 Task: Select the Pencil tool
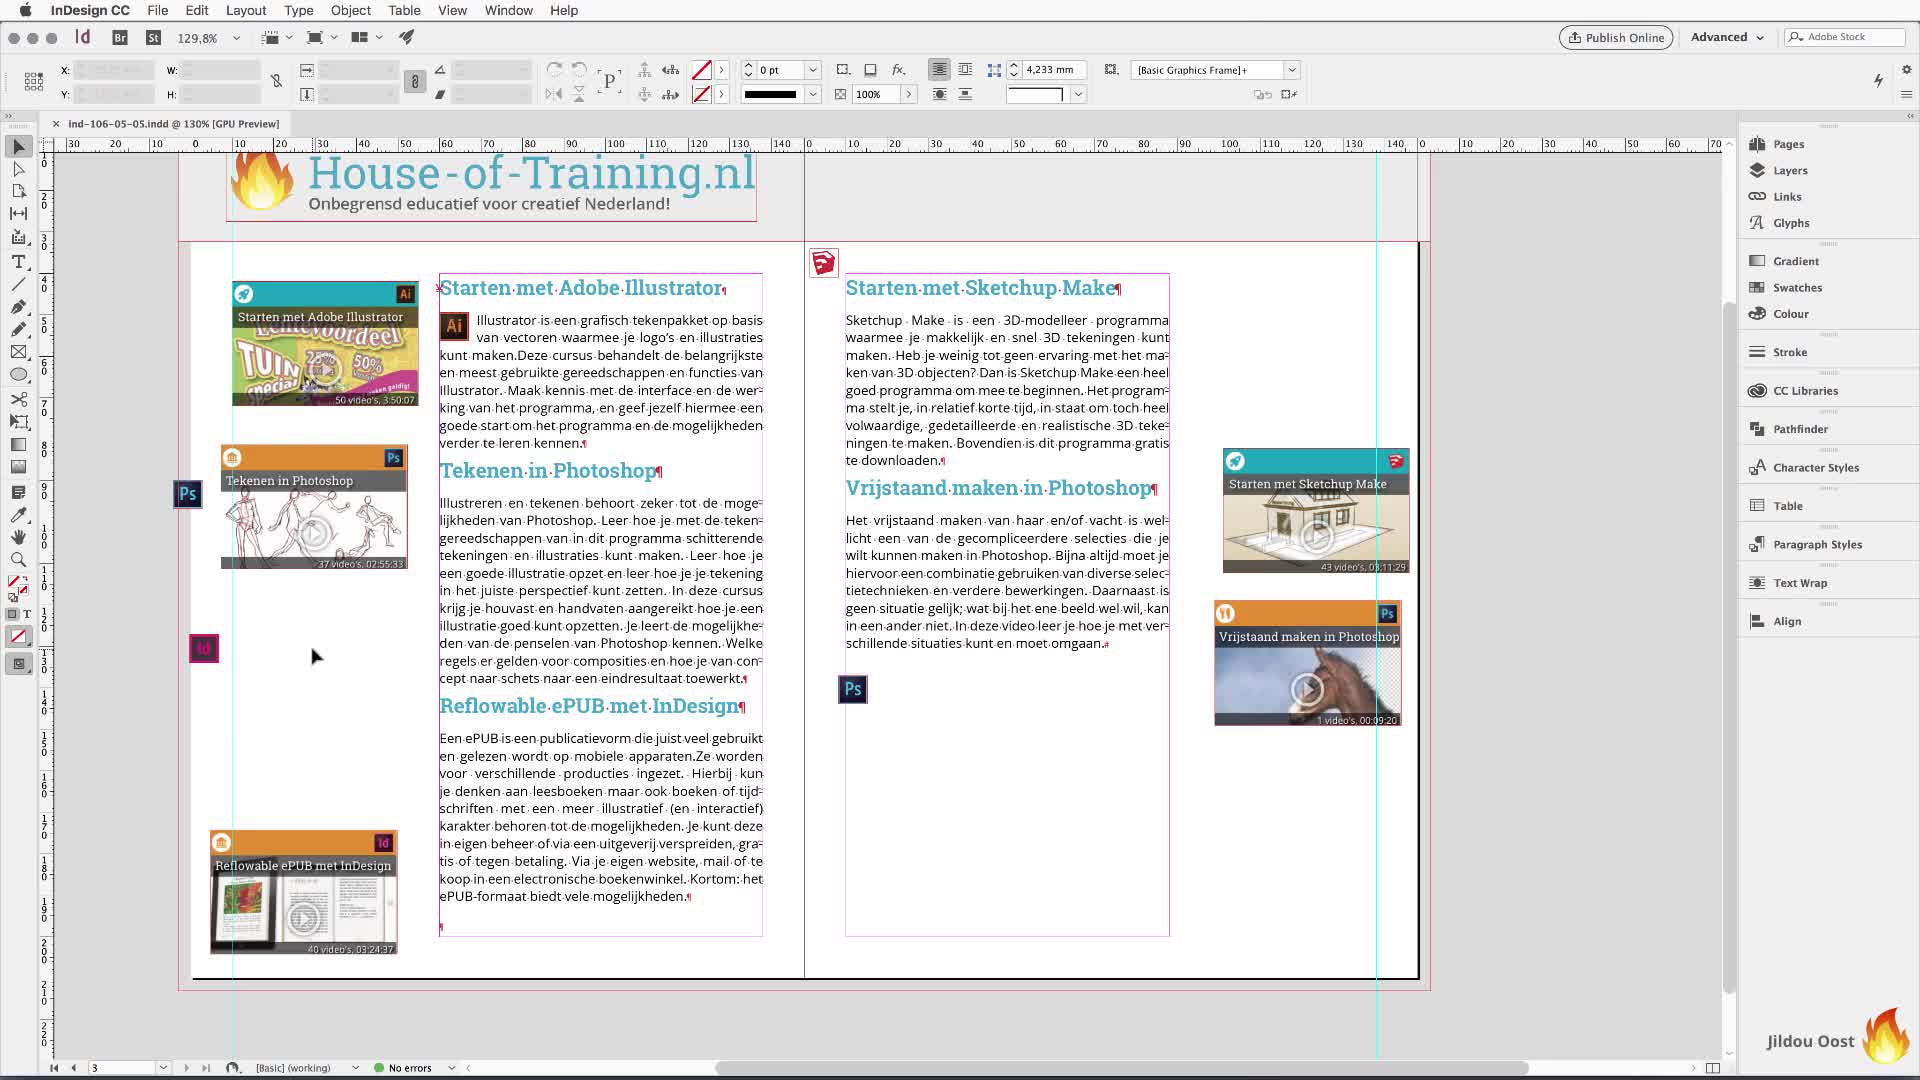18,329
